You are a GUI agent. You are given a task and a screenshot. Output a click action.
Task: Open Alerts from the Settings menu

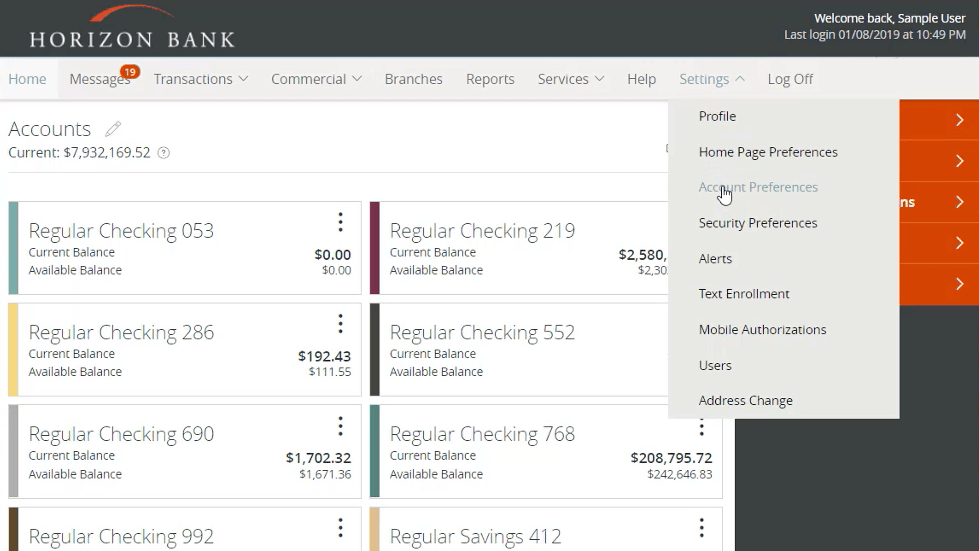[715, 259]
